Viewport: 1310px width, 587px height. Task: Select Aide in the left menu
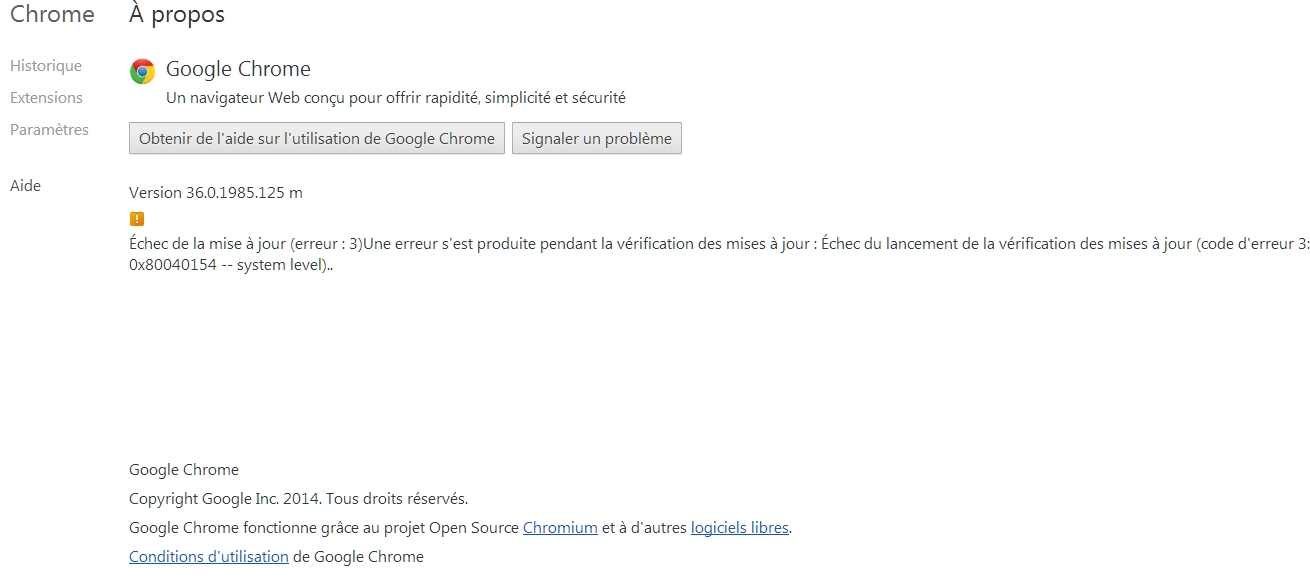point(25,186)
